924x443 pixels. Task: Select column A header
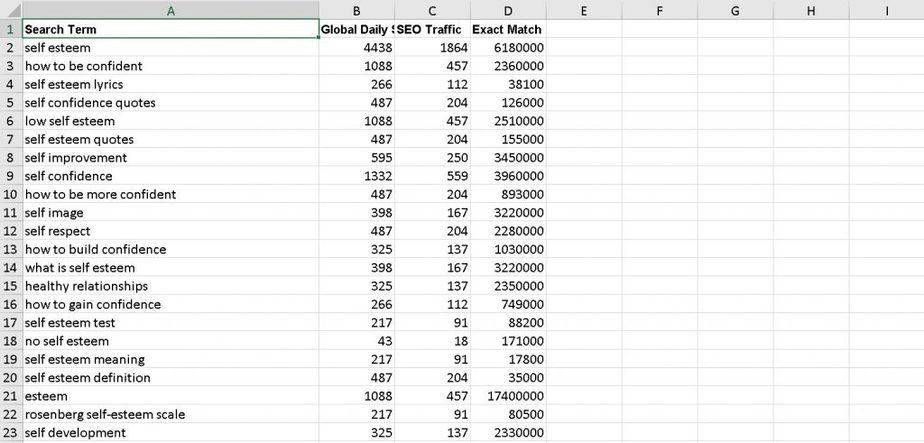(x=170, y=10)
